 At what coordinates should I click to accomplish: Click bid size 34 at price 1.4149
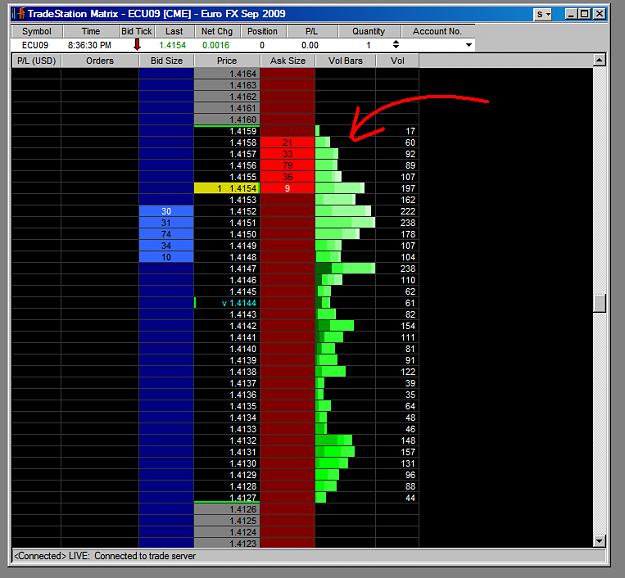pyautogui.click(x=166, y=246)
